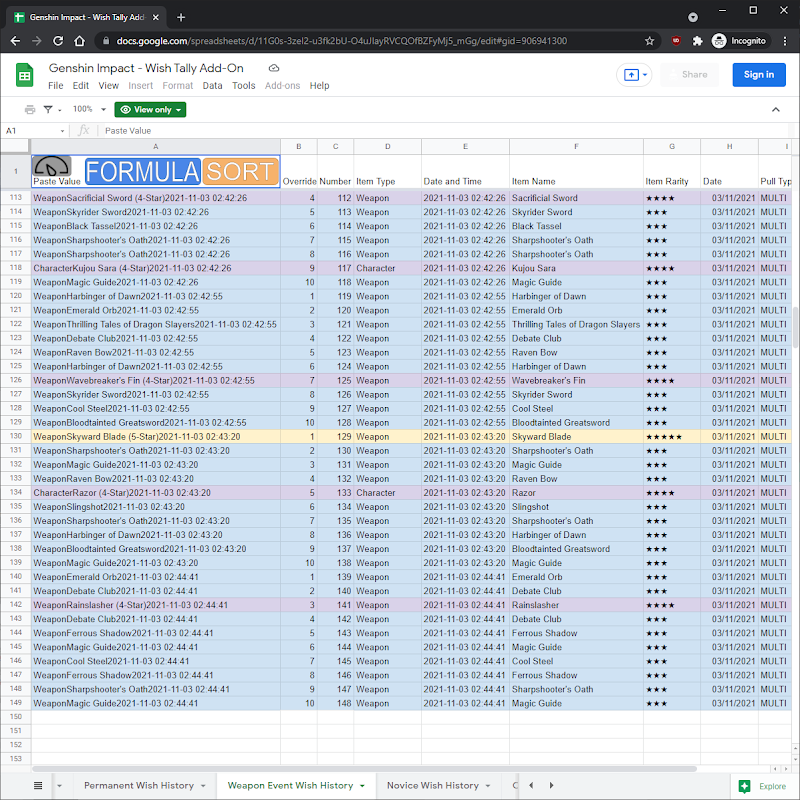Screen dimensions: 800x800
Task: Open Permanent Wish History tab menu arrow
Action: tap(203, 786)
